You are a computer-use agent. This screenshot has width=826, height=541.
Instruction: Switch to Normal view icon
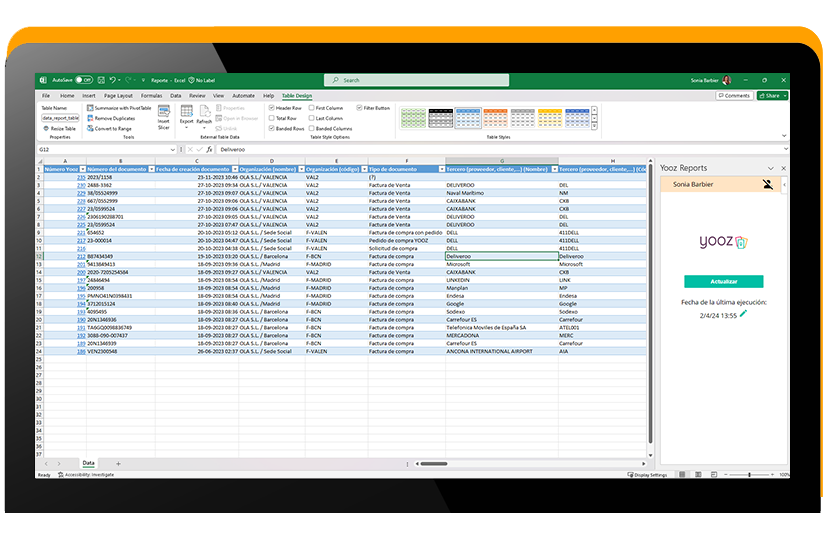pyautogui.click(x=682, y=475)
